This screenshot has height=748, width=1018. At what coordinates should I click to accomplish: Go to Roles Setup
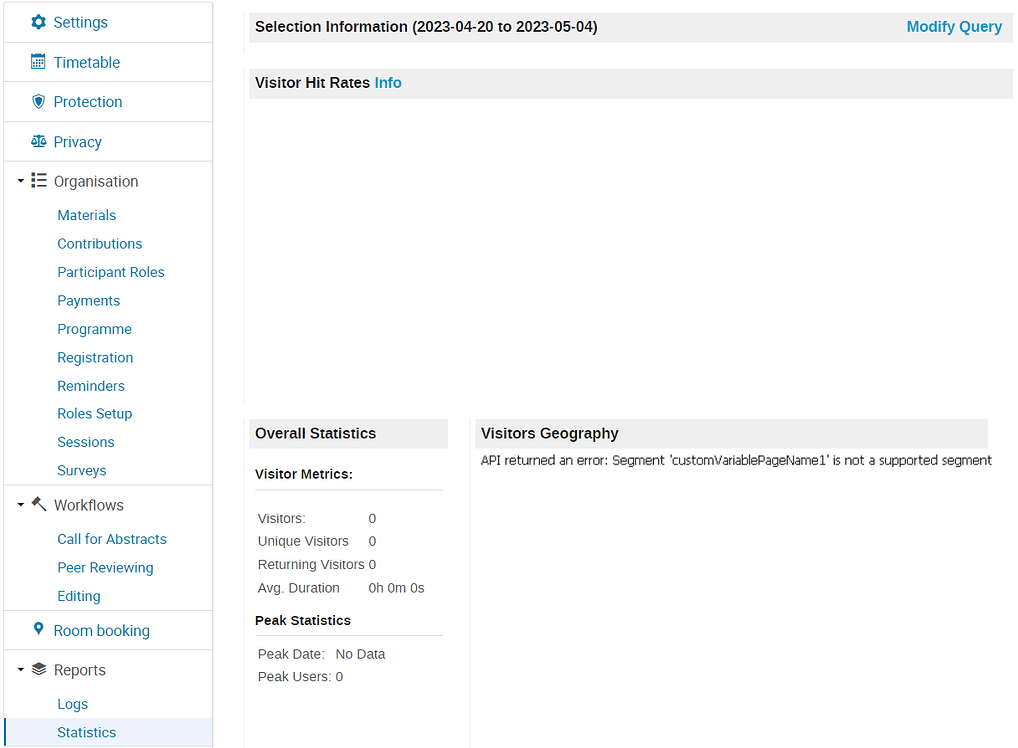coord(94,414)
